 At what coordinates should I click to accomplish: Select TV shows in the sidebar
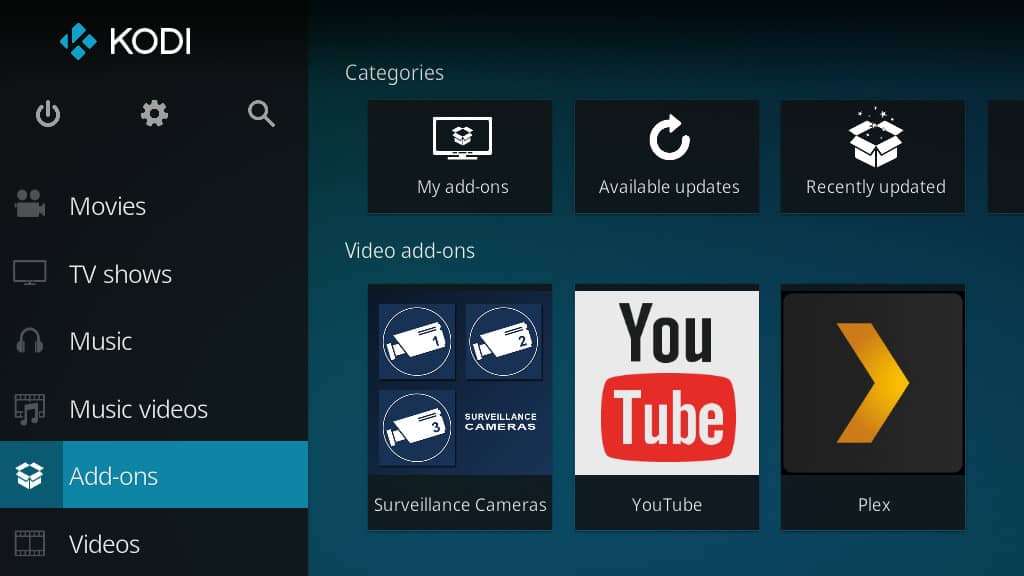pyautogui.click(x=154, y=274)
